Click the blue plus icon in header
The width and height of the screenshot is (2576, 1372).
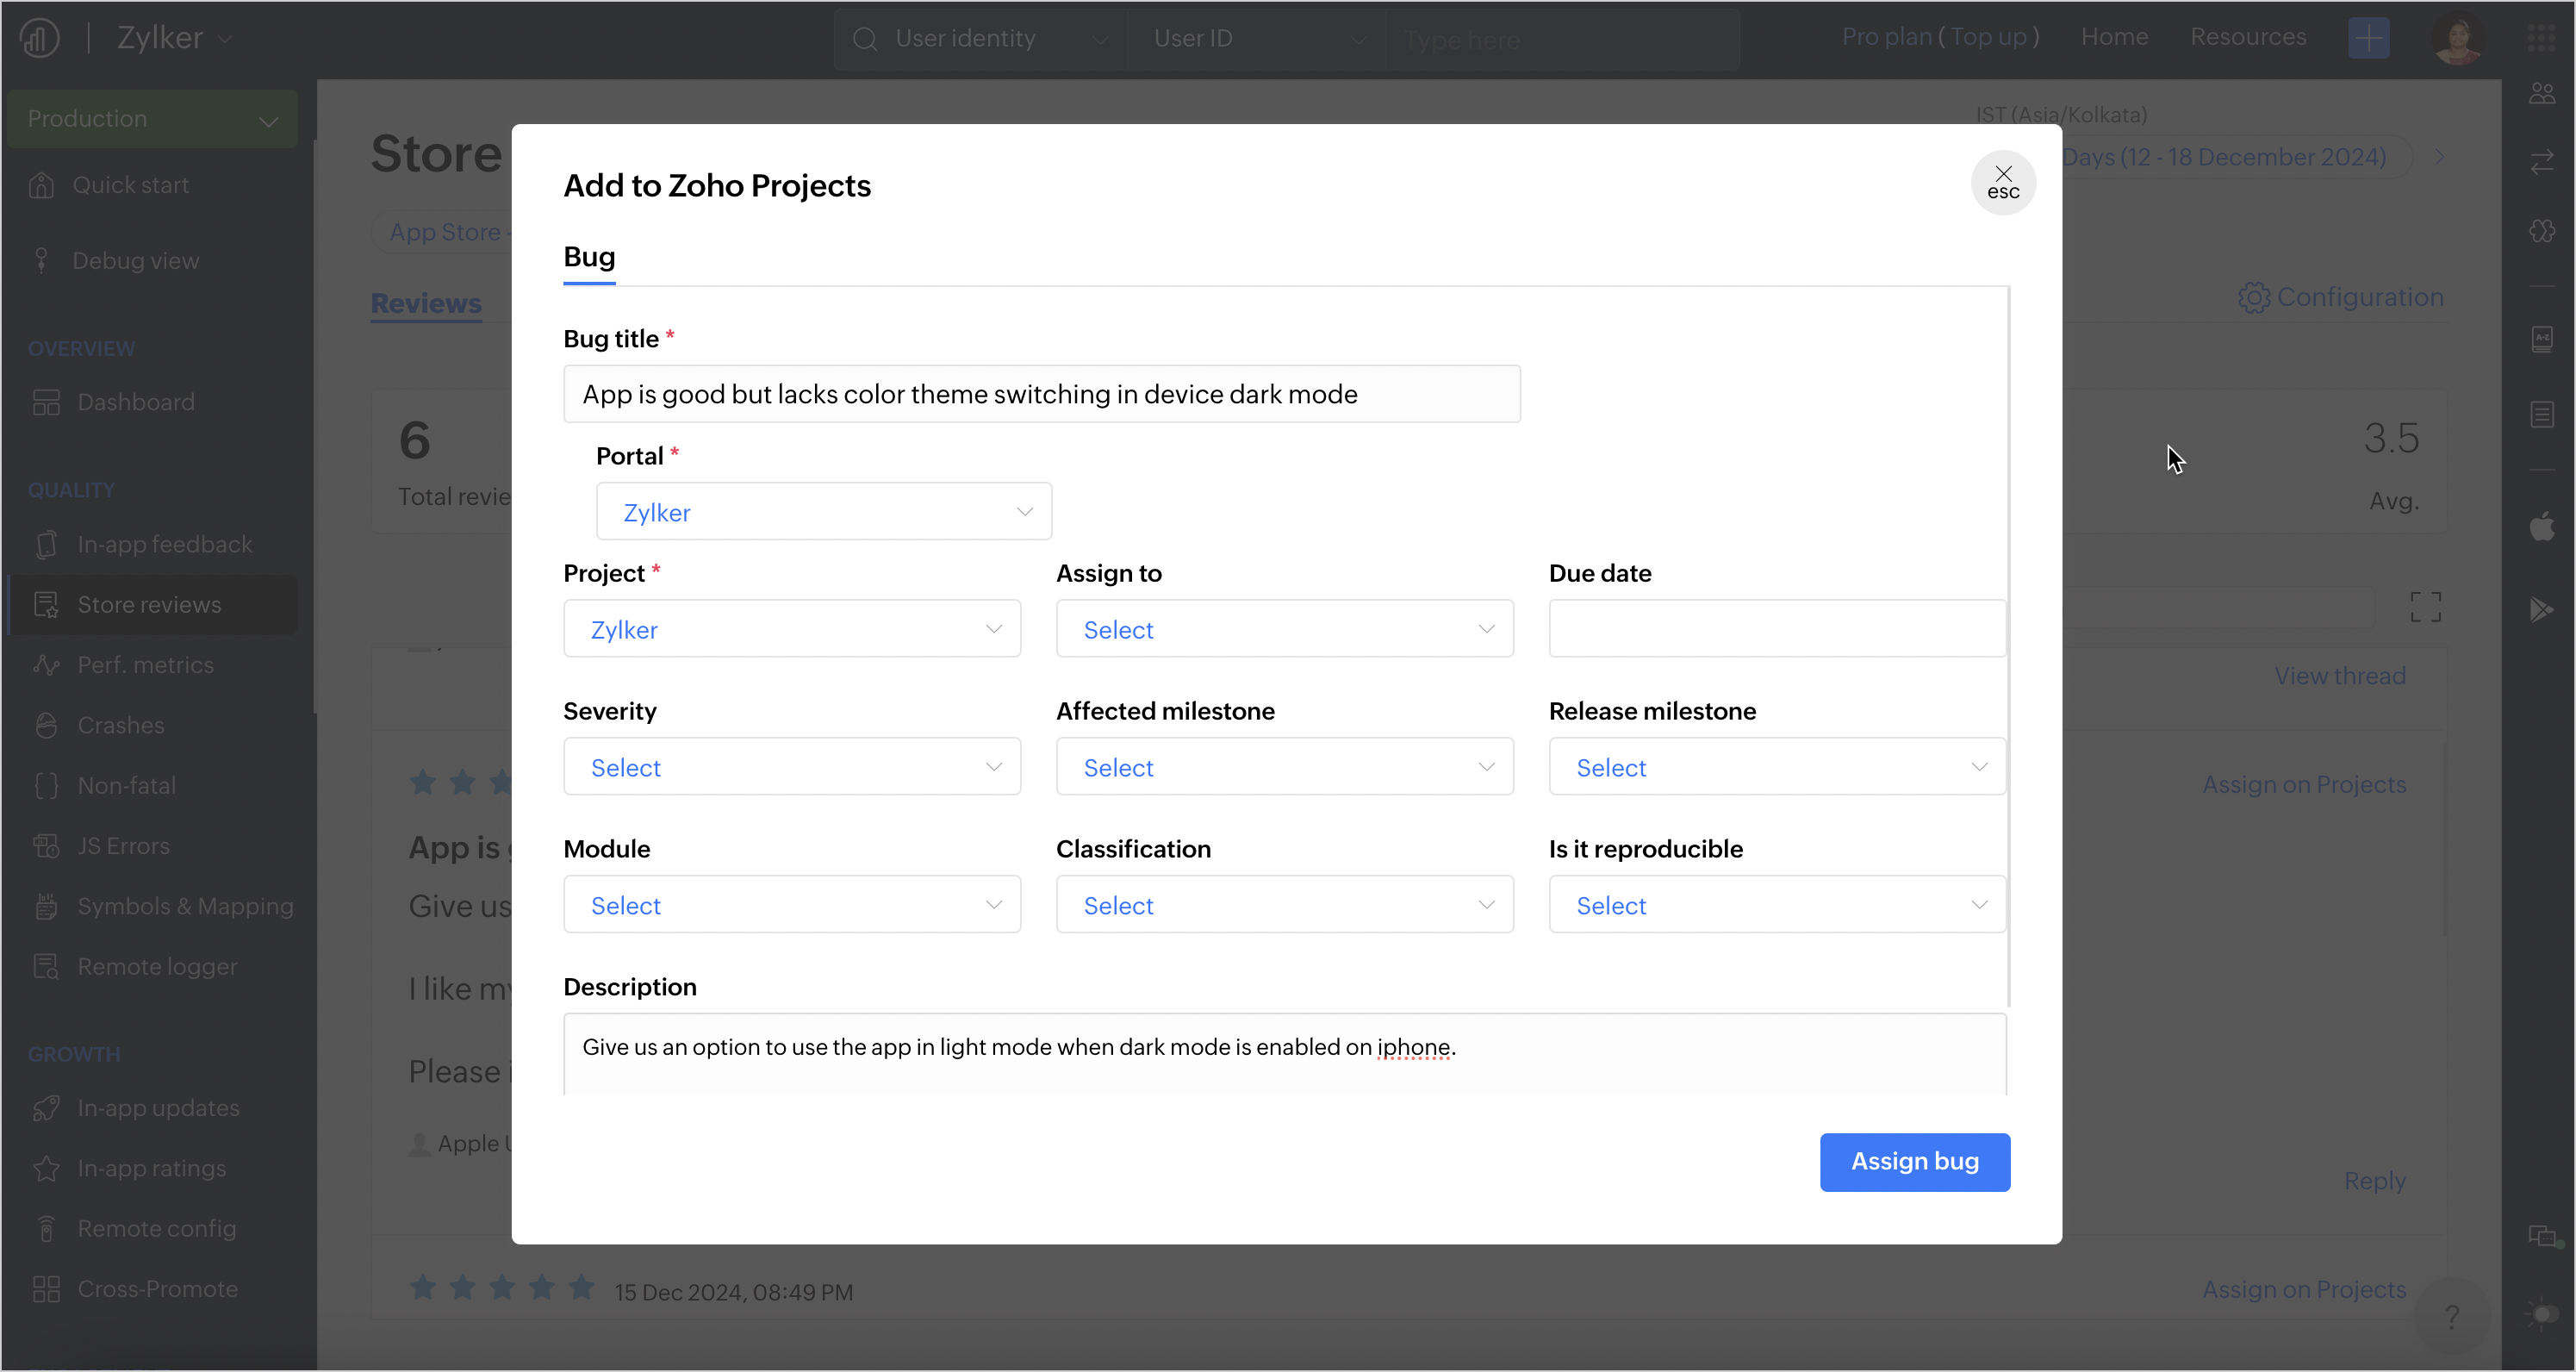tap(2368, 38)
